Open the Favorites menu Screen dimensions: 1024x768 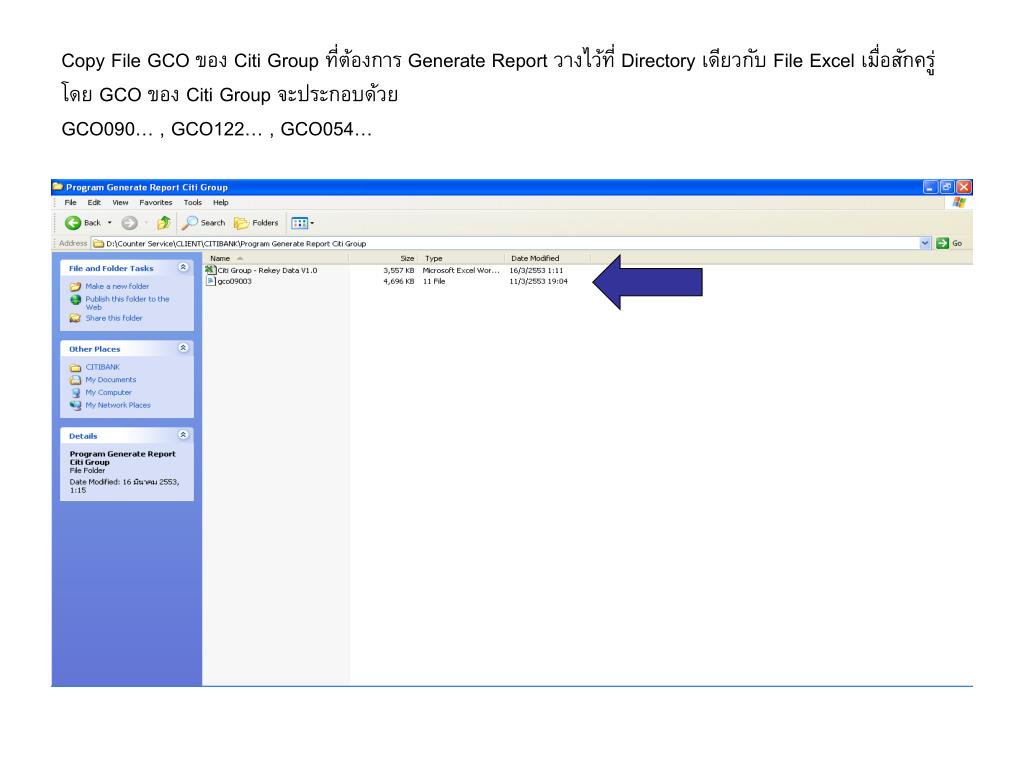[x=155, y=203]
